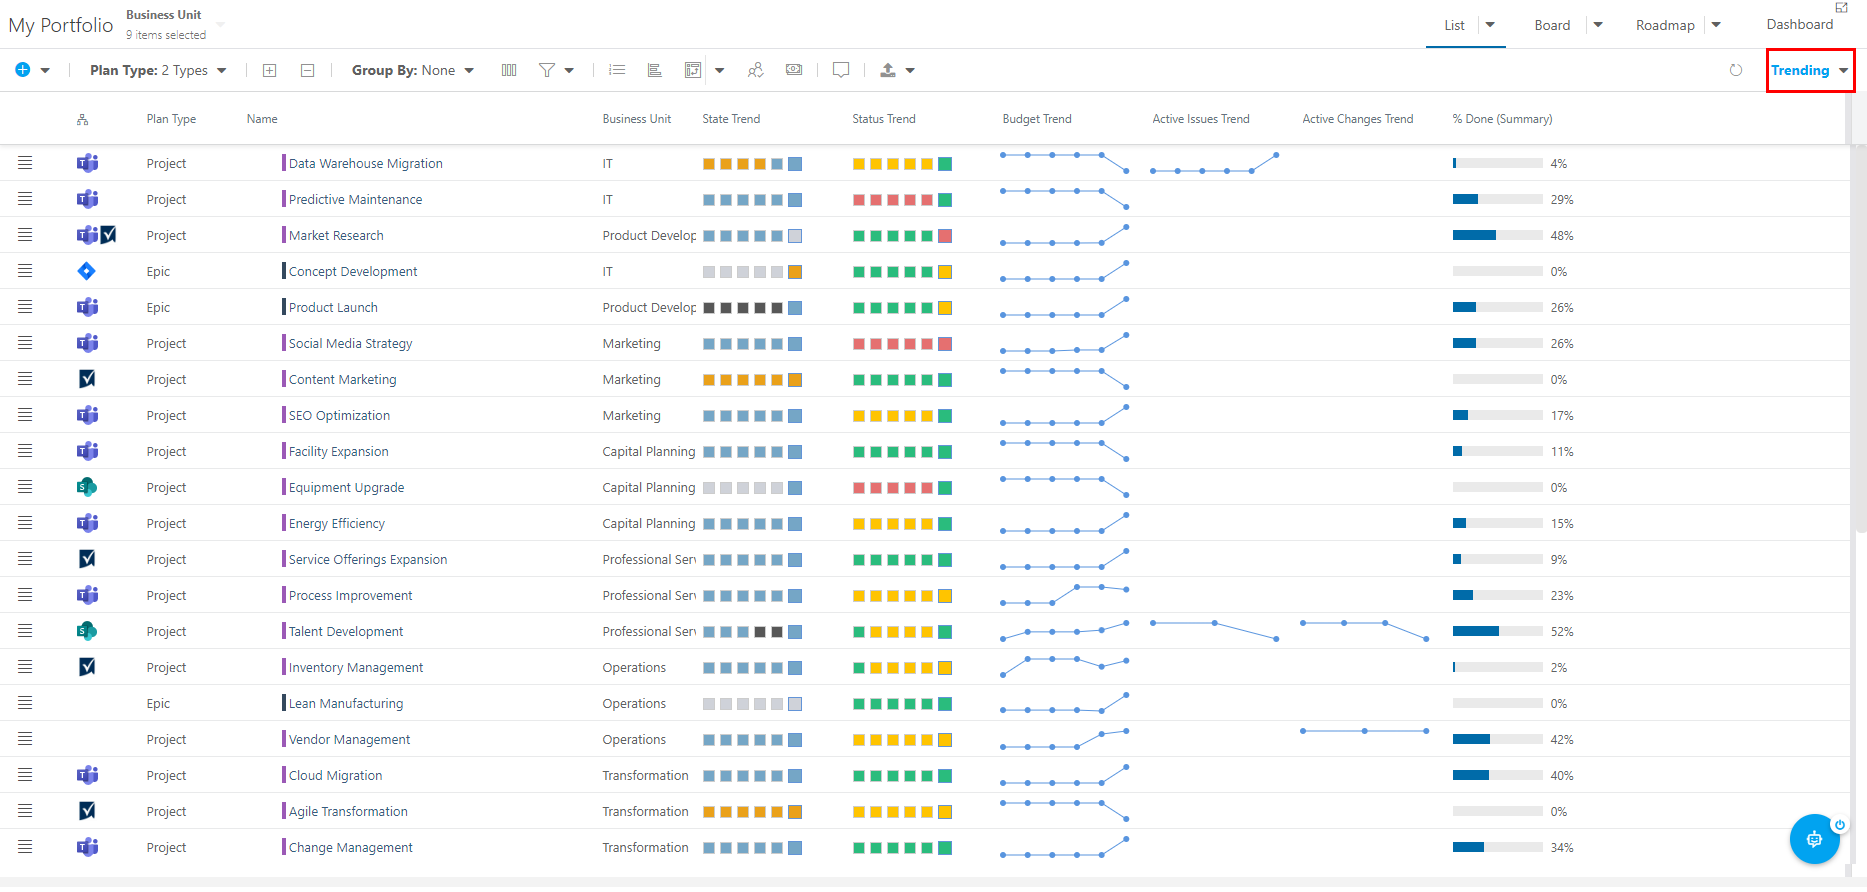Open the Board tab dropdown arrow
The height and width of the screenshot is (892, 1867).
point(1598,25)
